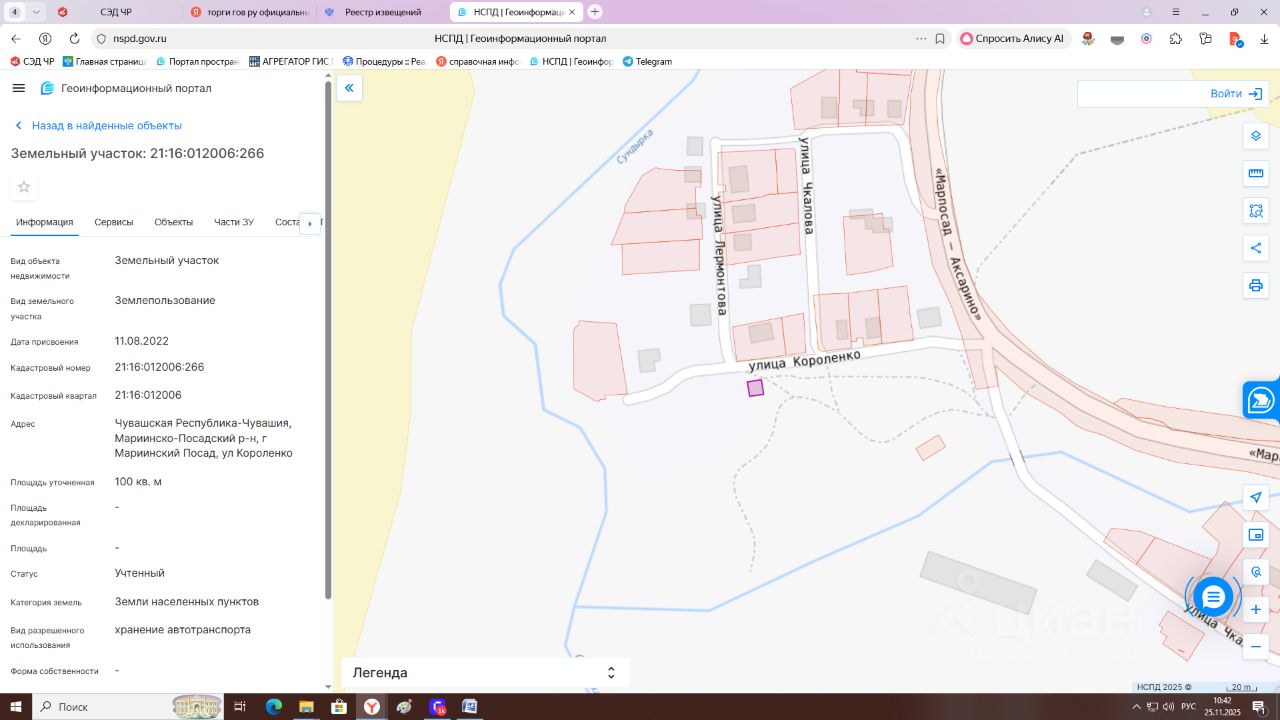
Task: Click the map zoom-out minus button
Action: click(x=1256, y=646)
